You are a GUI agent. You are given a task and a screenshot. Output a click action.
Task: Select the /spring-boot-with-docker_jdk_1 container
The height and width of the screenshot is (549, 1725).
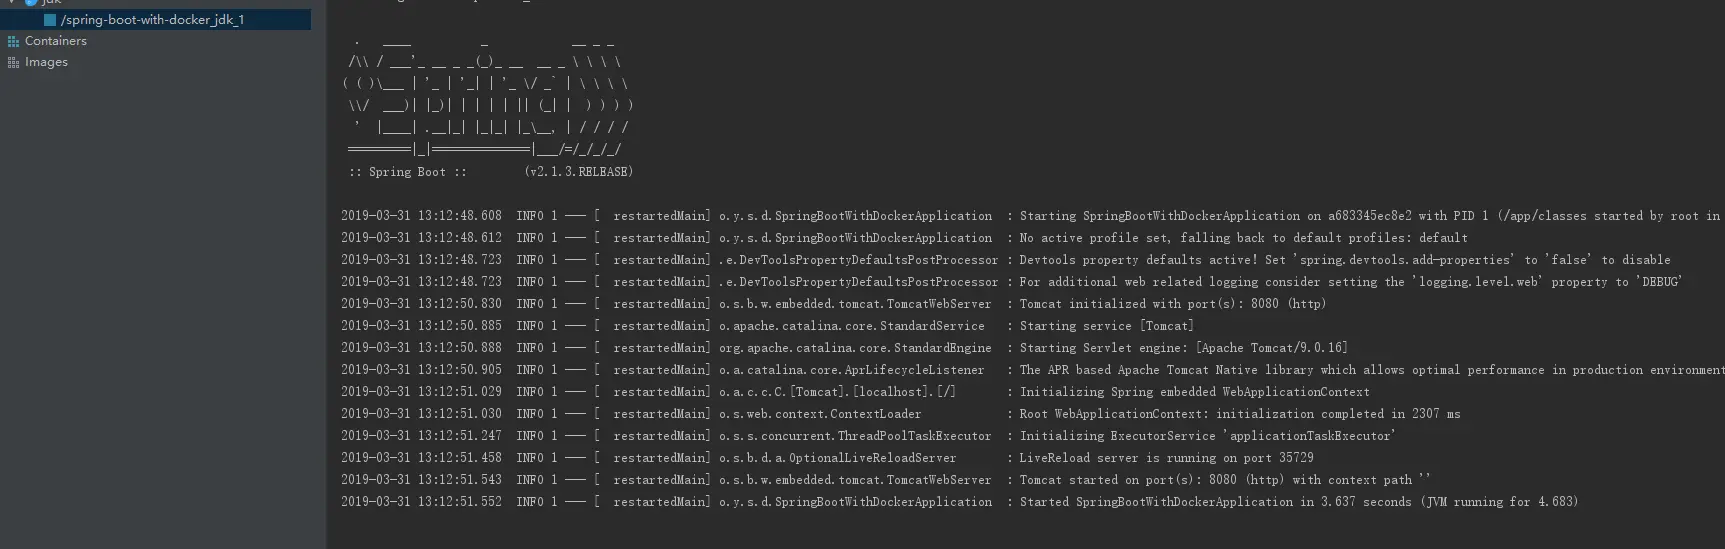click(x=155, y=20)
